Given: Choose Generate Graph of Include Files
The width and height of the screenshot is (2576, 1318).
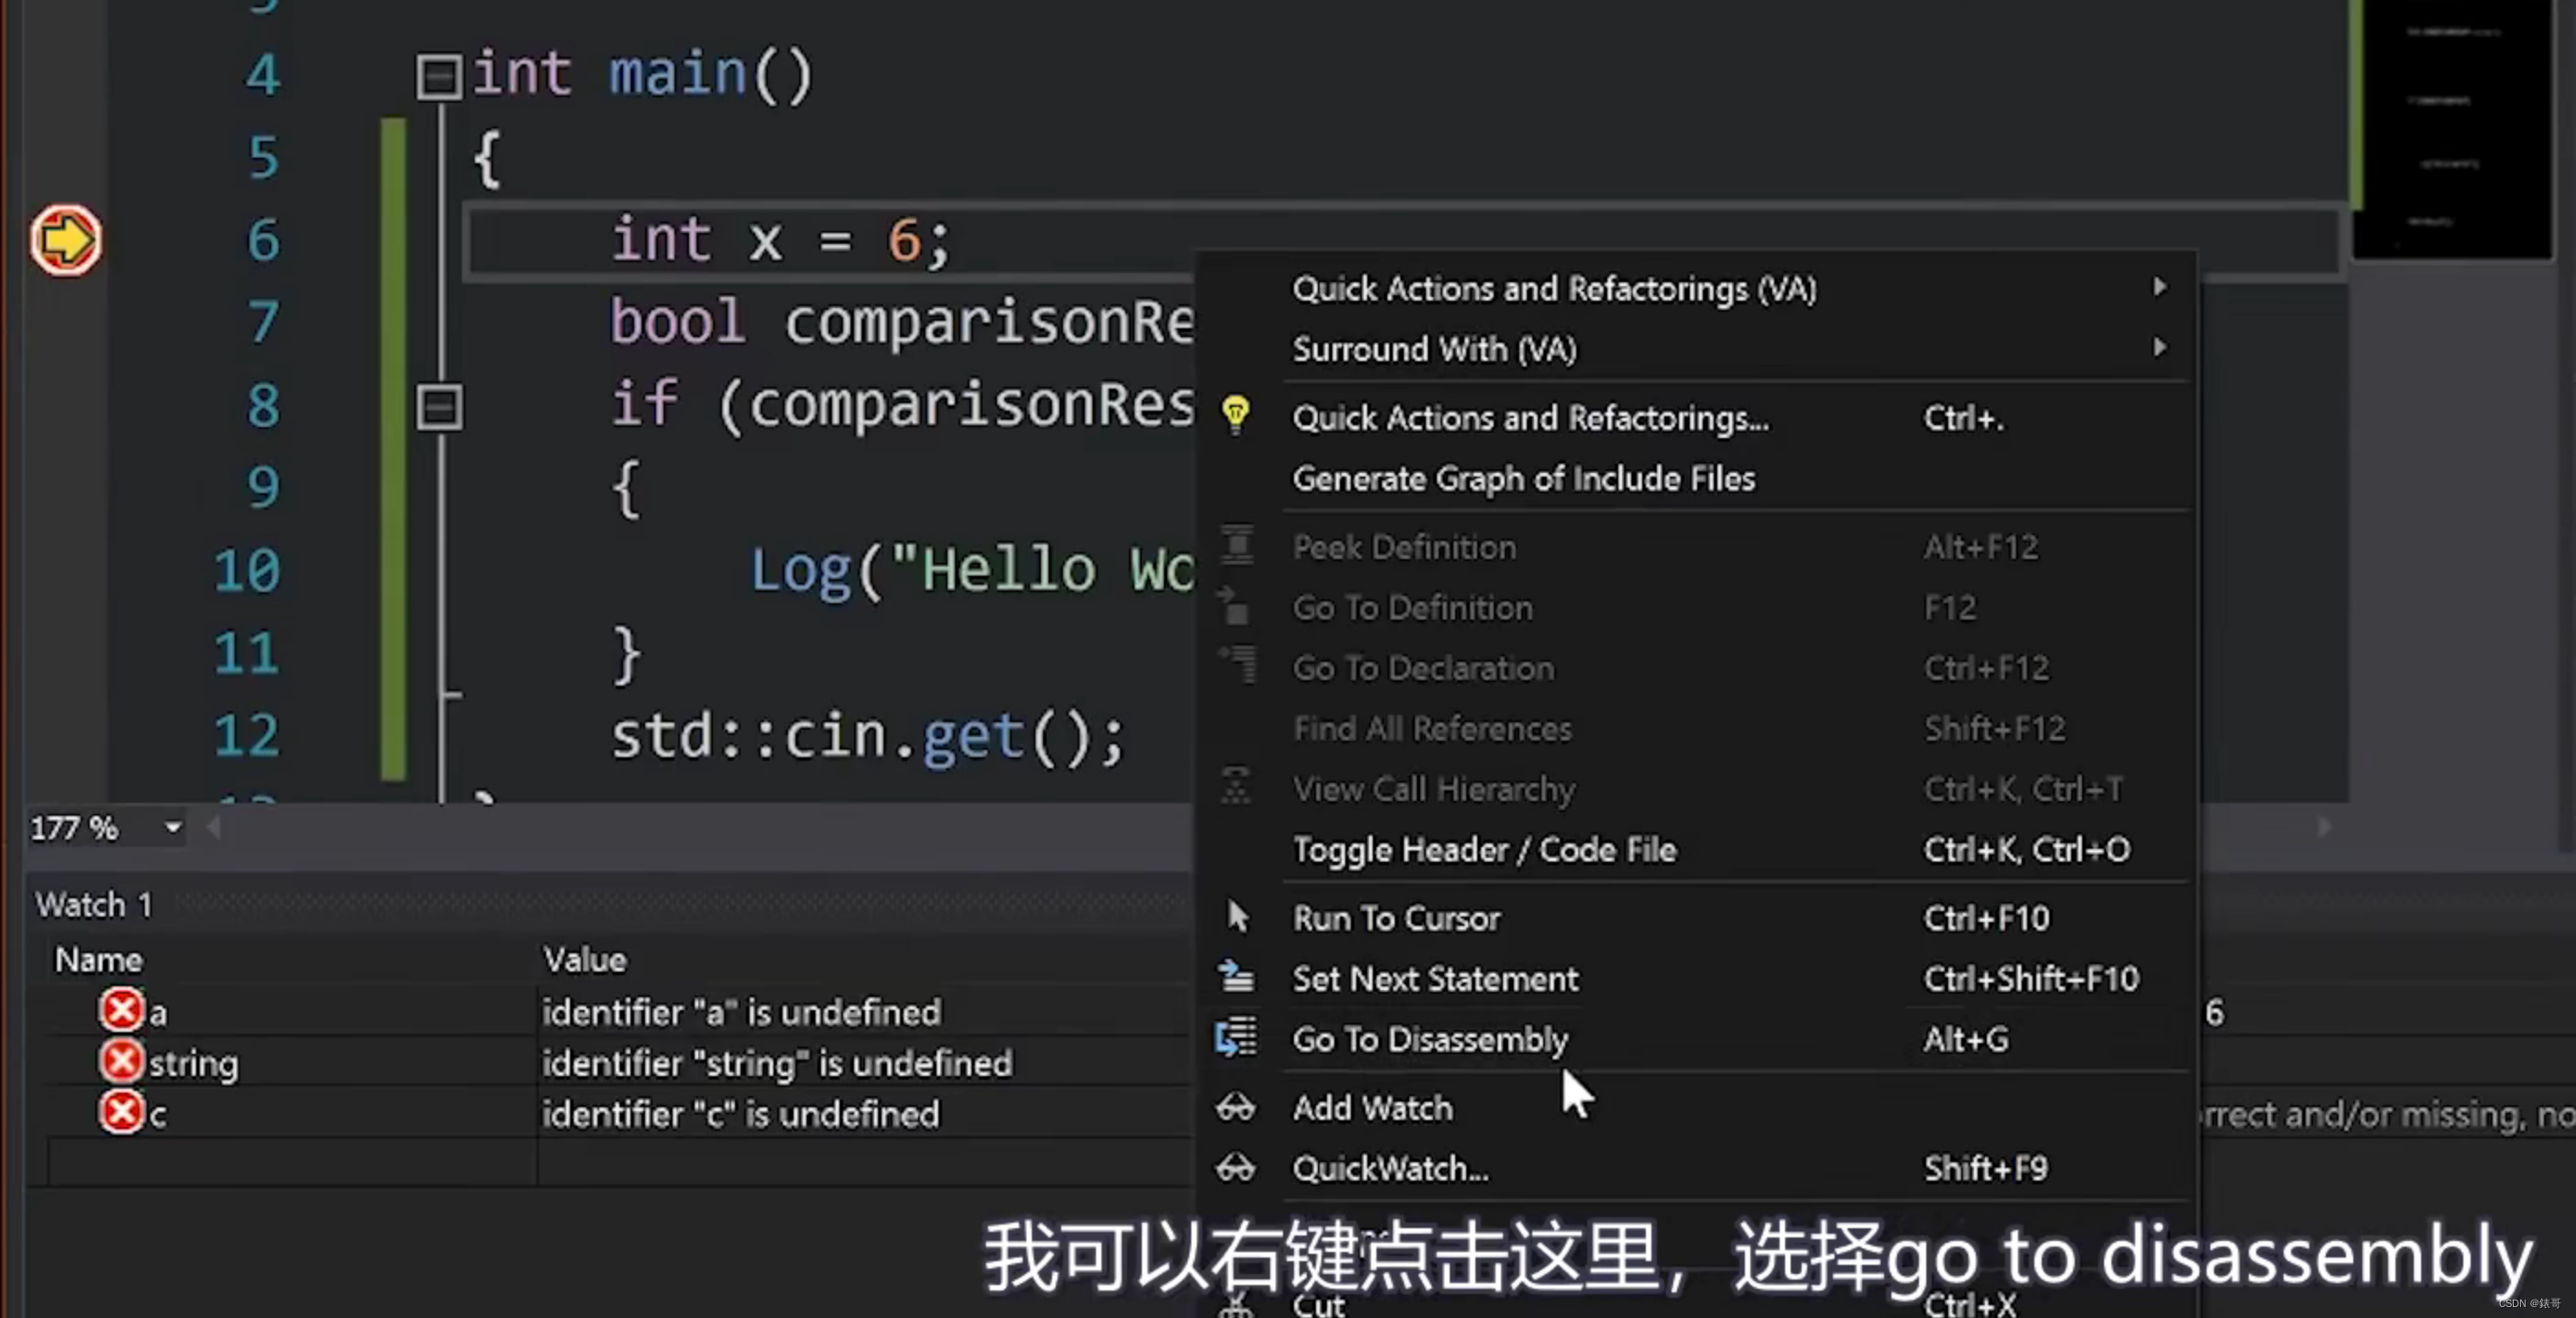Looking at the screenshot, I should pos(1696,478).
